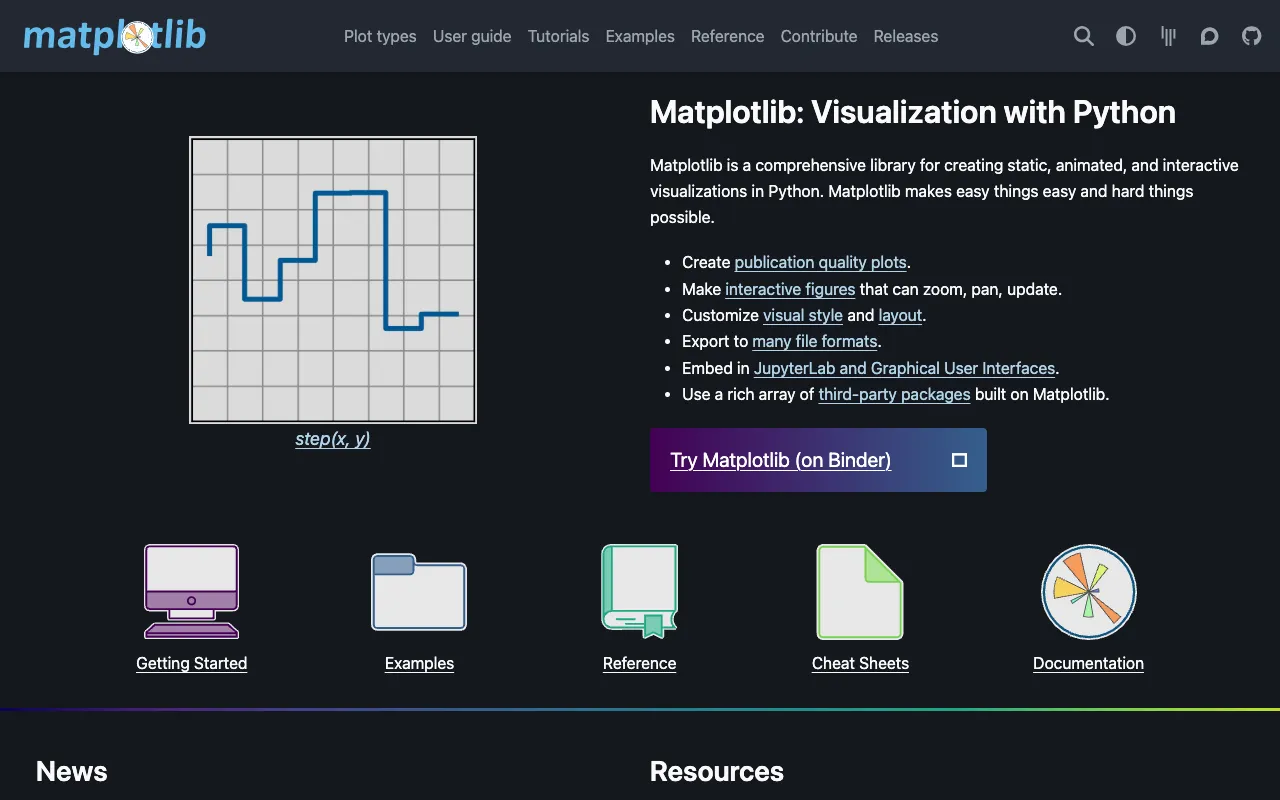1280x800 pixels.
Task: Open the third-party packages link
Action: pos(894,394)
